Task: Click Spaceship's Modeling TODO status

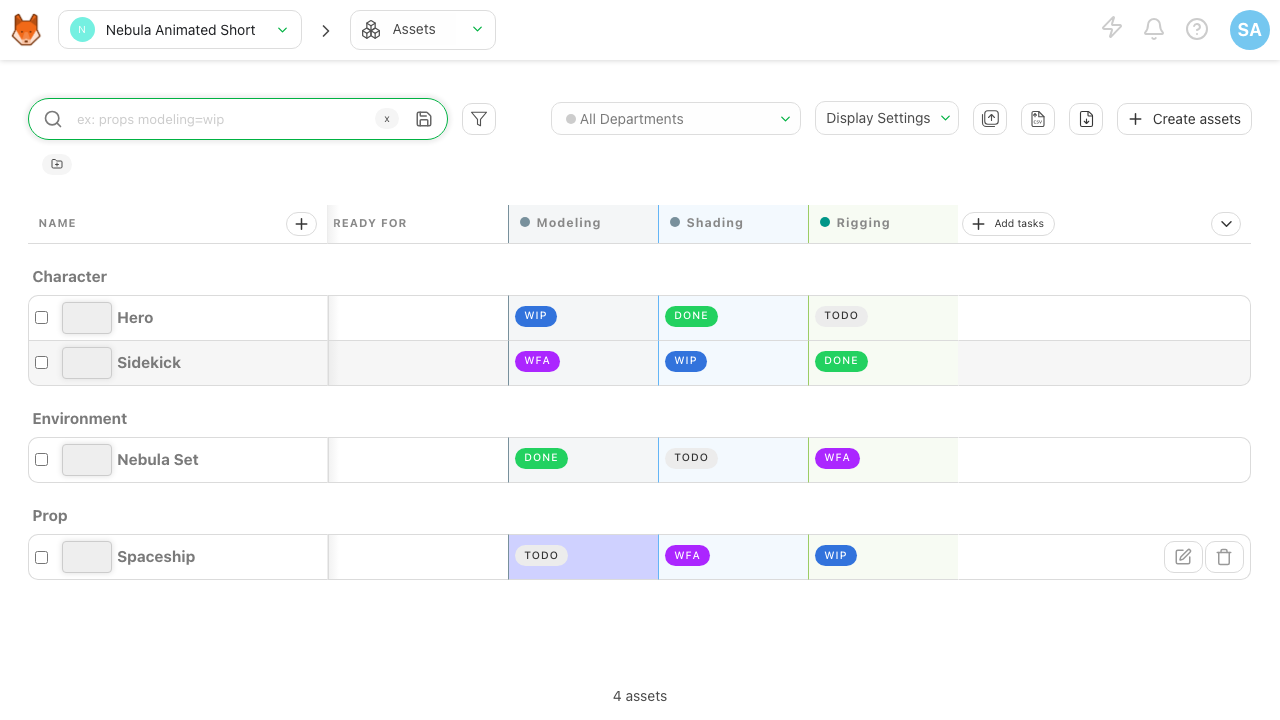Action: (541, 555)
